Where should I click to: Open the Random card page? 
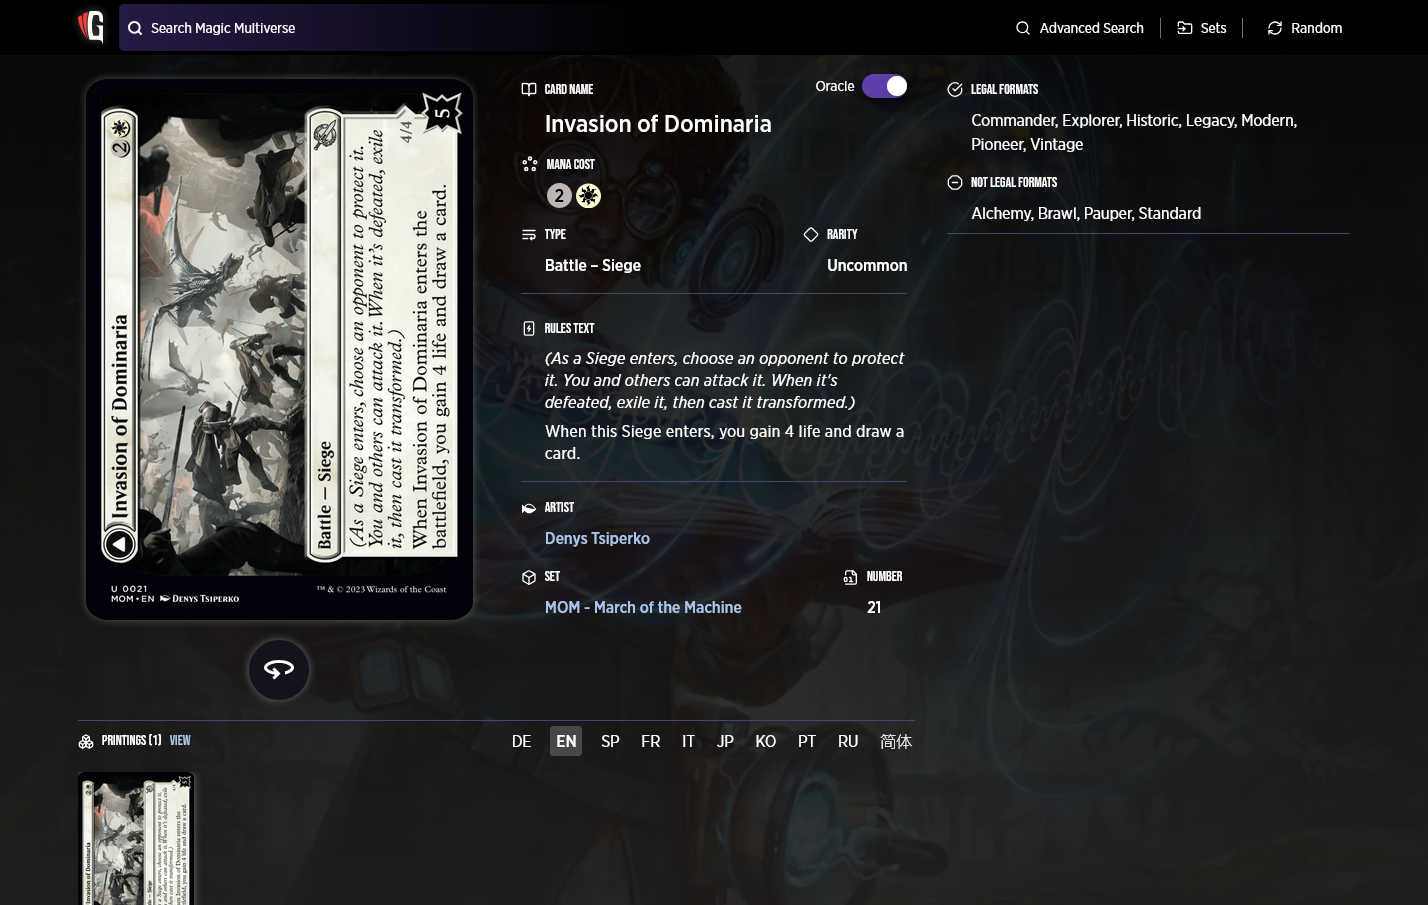coord(1316,28)
